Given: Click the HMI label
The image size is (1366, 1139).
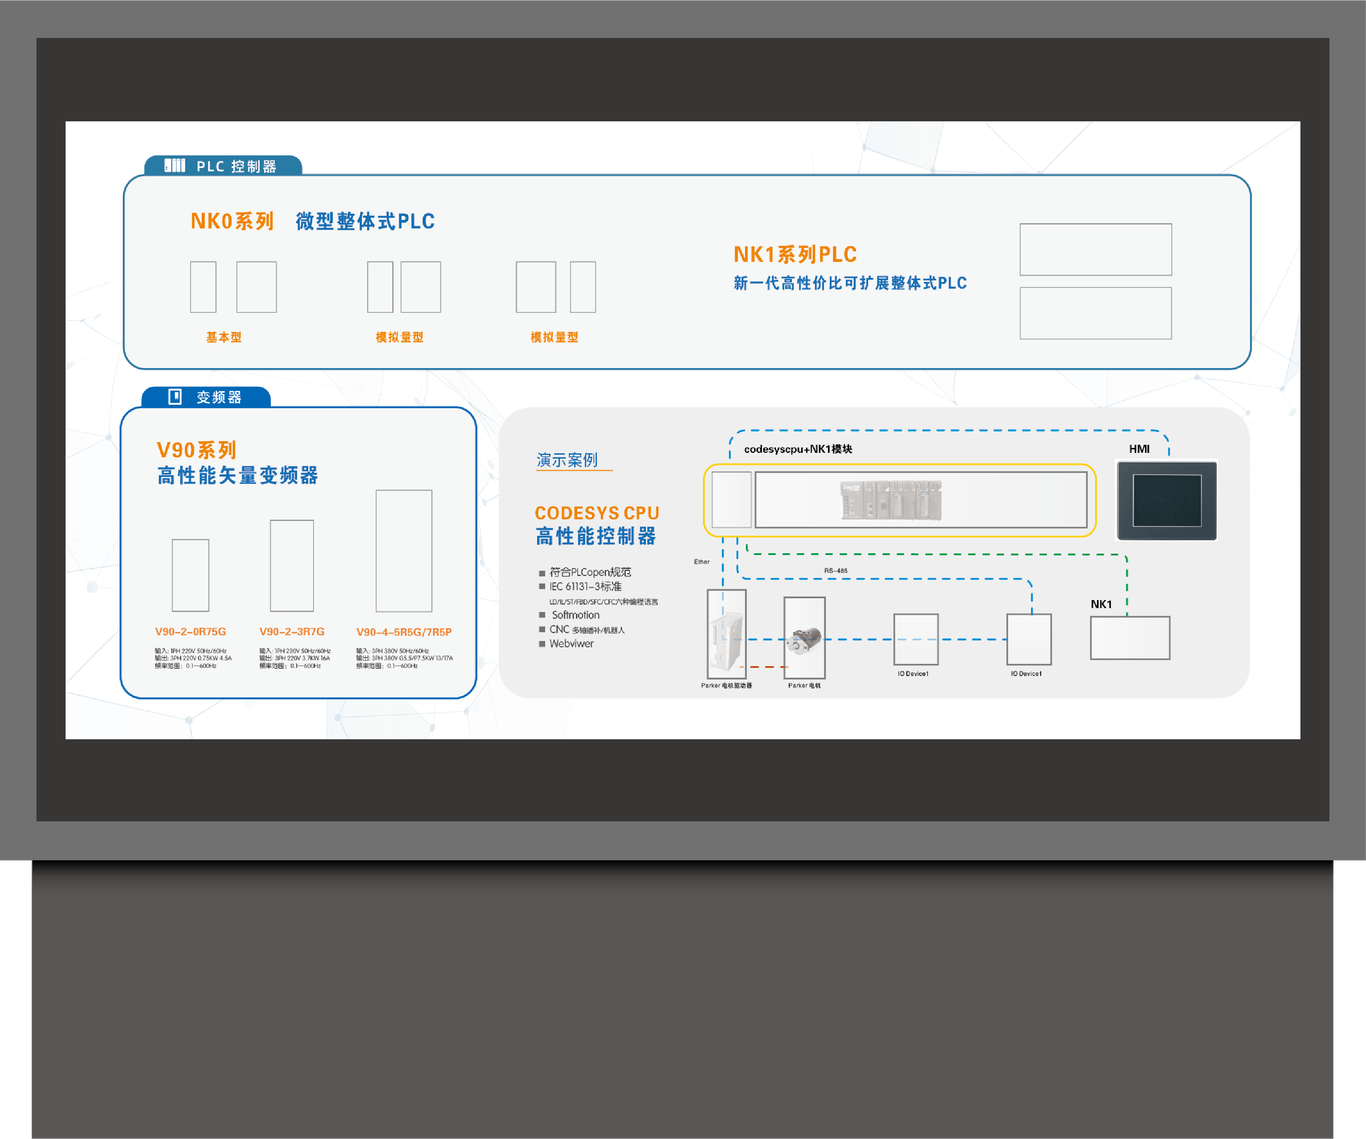Looking at the screenshot, I should pyautogui.click(x=1139, y=449).
